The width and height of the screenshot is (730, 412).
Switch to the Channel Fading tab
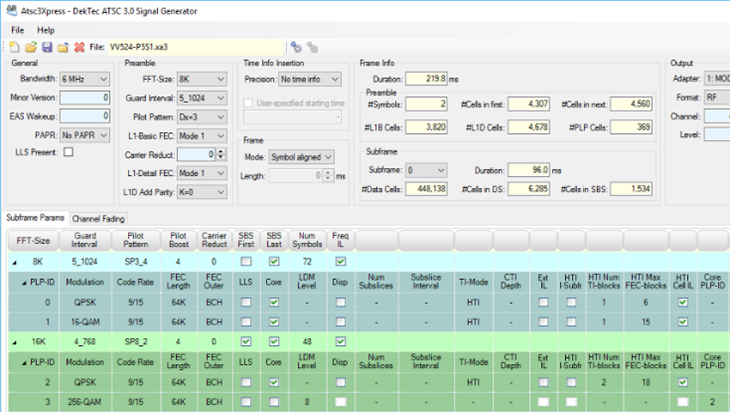point(99,217)
